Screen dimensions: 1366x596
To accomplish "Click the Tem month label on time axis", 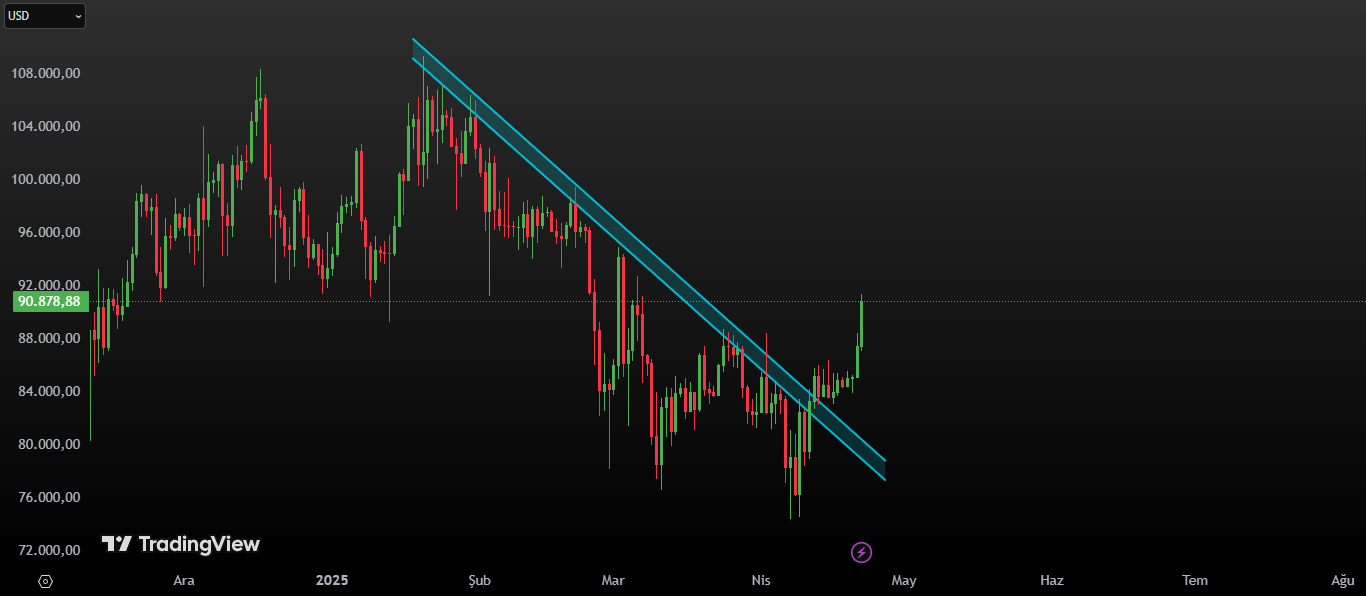I will (x=1195, y=581).
